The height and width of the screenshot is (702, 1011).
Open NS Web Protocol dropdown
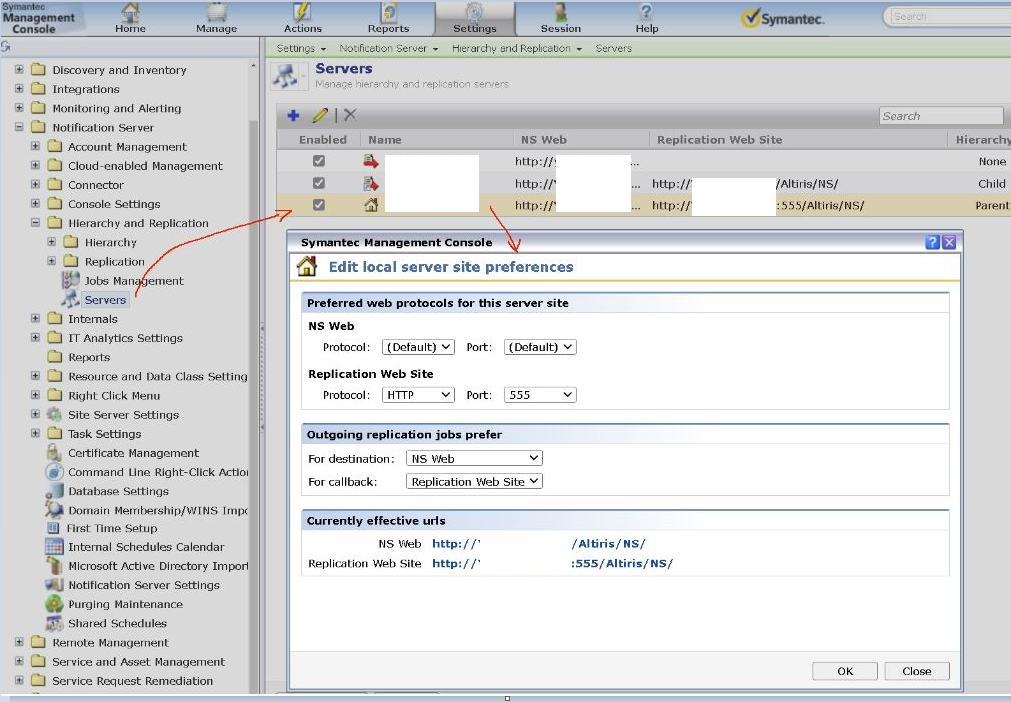click(418, 347)
